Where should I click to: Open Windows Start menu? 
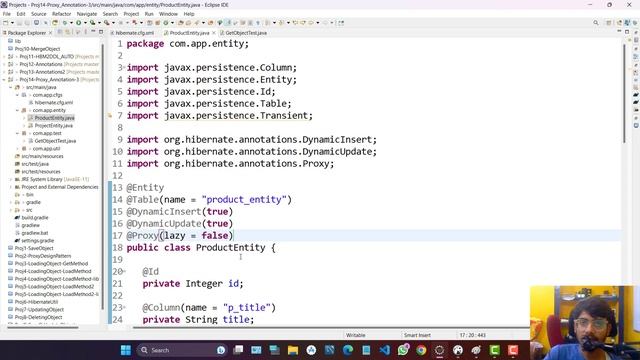126,350
